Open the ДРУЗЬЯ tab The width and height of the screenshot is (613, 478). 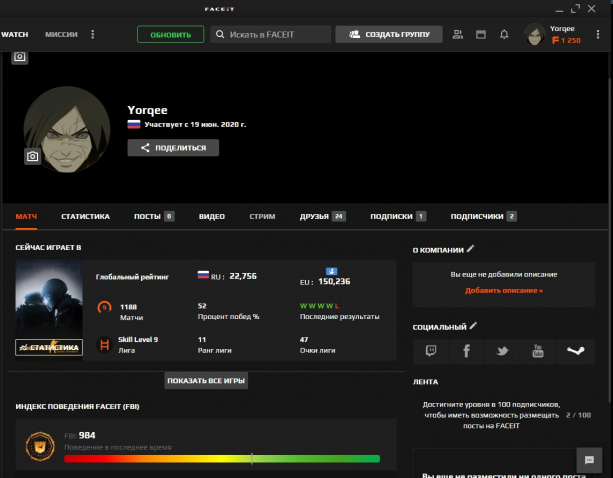314,216
